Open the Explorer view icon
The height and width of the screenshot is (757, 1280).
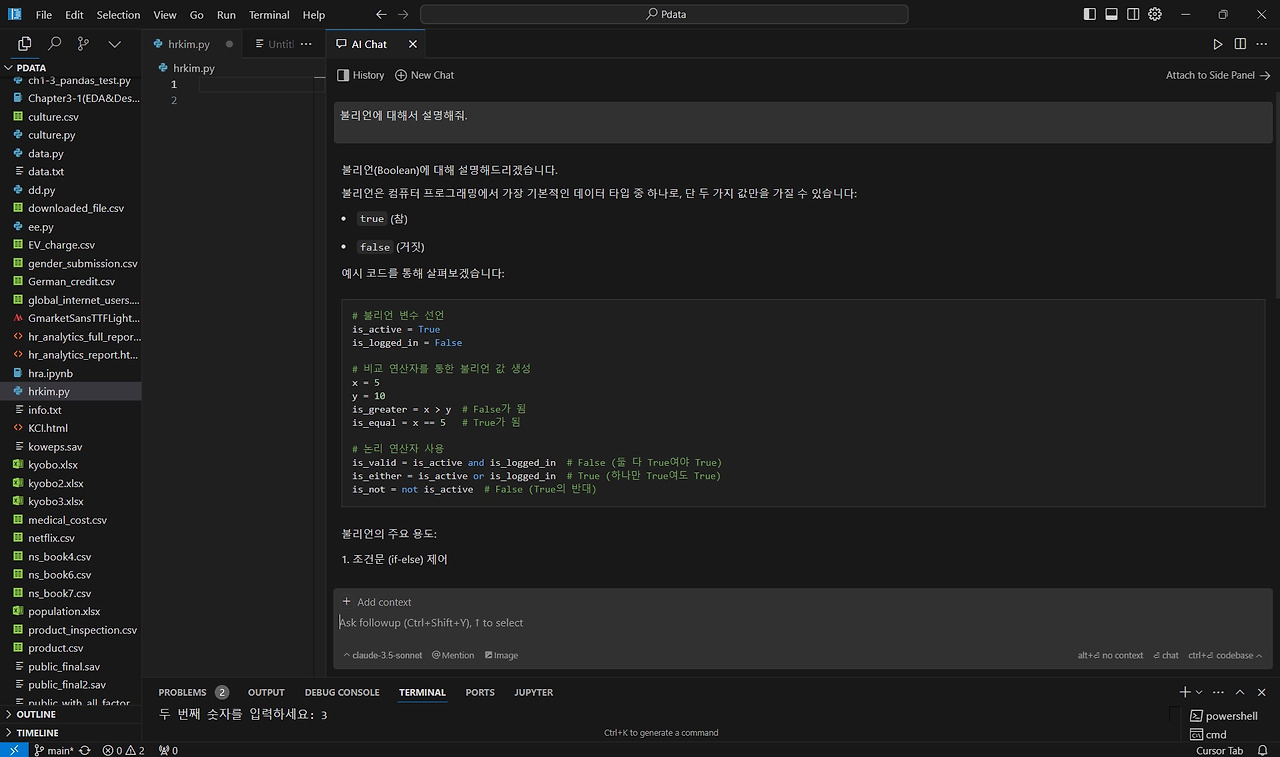pyautogui.click(x=25, y=44)
